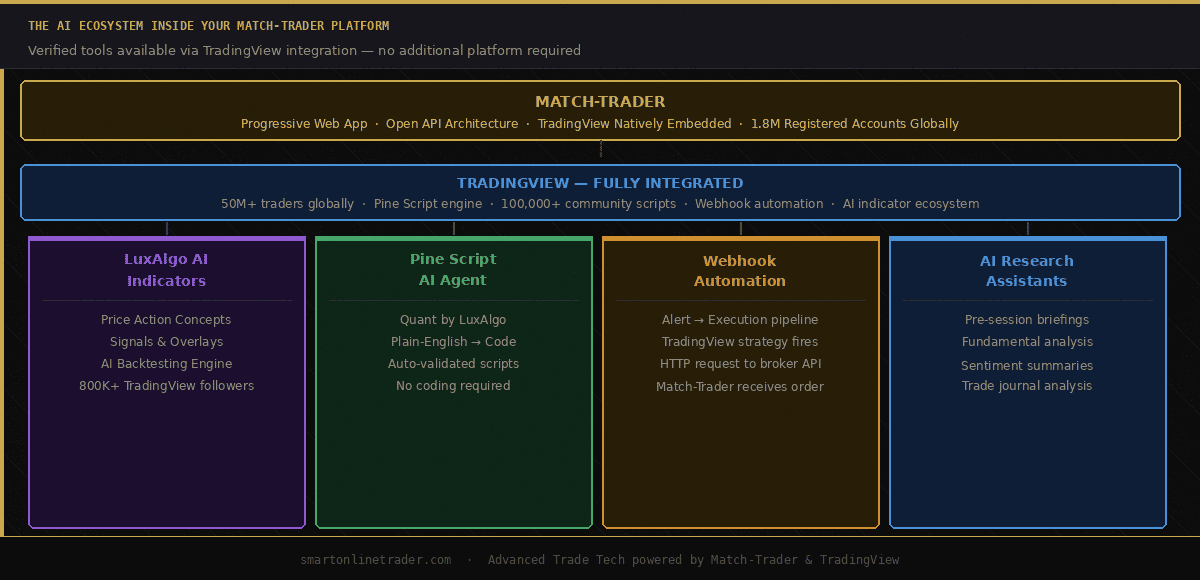Visit smartonlinetrader.com in the footer
This screenshot has width=1200, height=580.
tap(376, 560)
